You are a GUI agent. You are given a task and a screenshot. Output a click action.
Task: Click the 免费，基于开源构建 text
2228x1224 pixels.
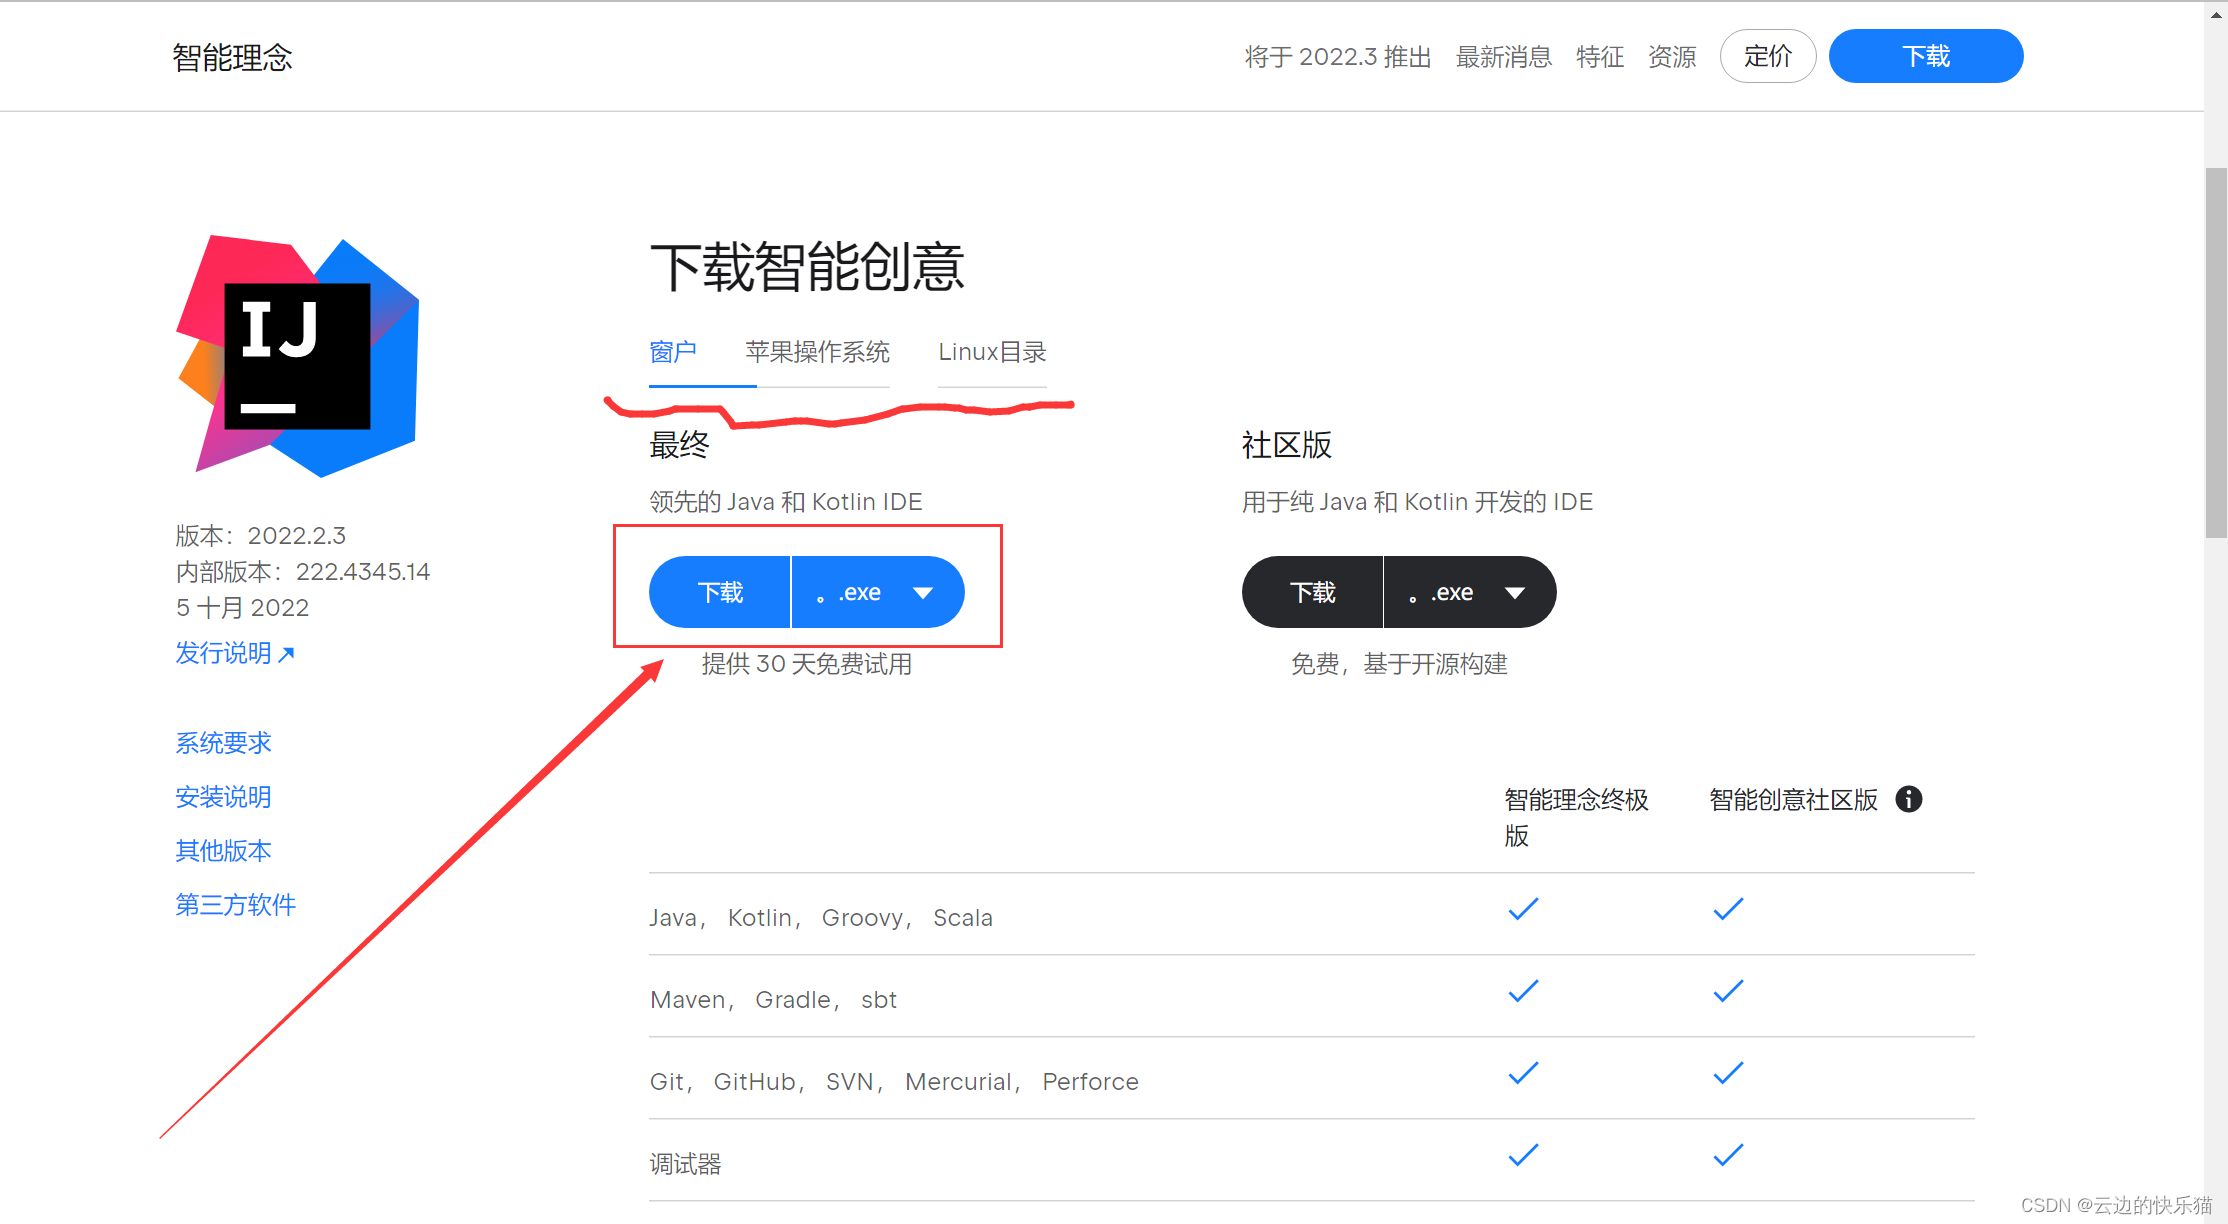(x=1399, y=664)
